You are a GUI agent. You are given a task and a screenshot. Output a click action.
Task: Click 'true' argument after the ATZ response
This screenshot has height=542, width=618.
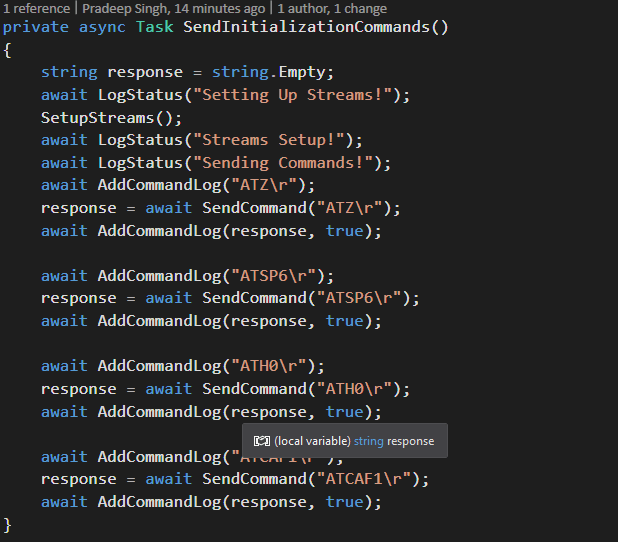(344, 231)
